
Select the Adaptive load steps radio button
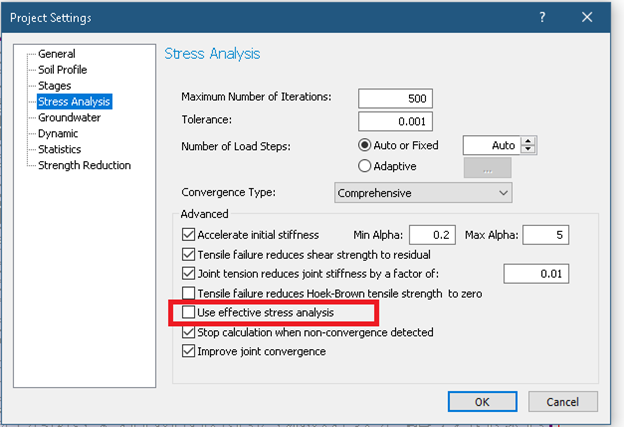pos(364,166)
